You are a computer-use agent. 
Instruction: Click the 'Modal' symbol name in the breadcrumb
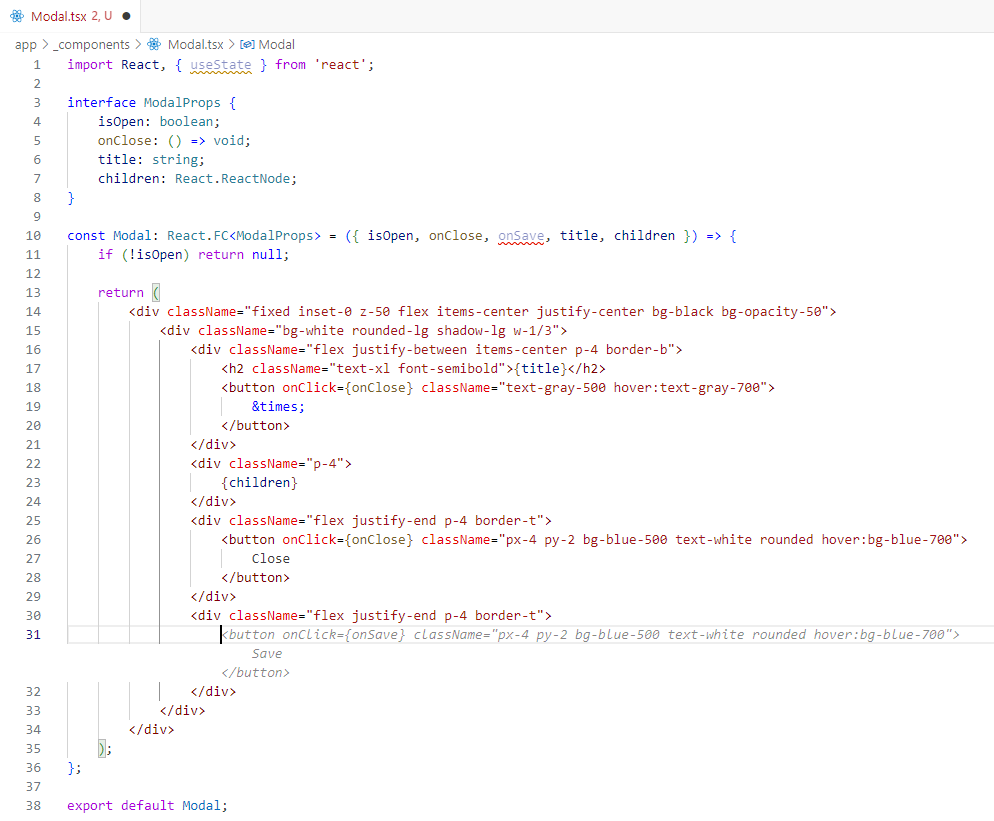click(277, 44)
